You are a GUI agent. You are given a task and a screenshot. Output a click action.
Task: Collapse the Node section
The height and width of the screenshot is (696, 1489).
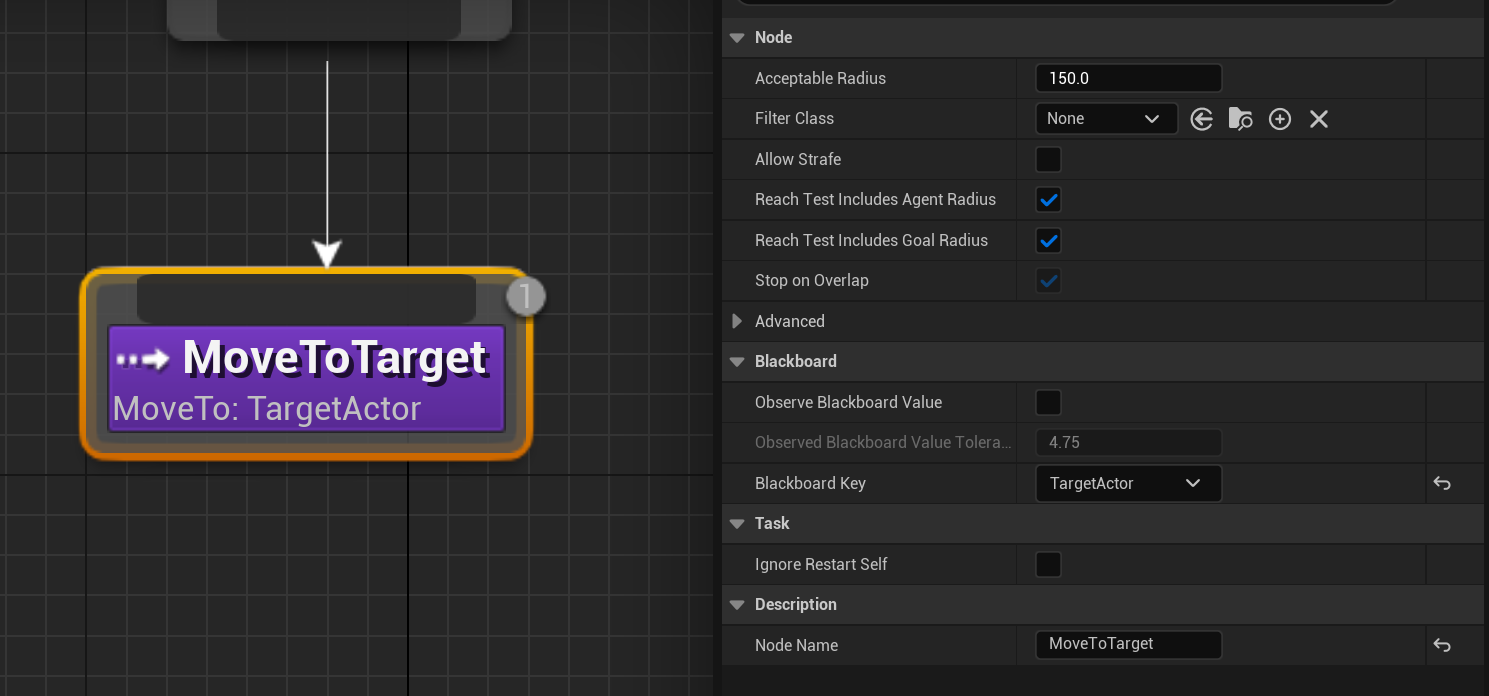pyautogui.click(x=737, y=38)
